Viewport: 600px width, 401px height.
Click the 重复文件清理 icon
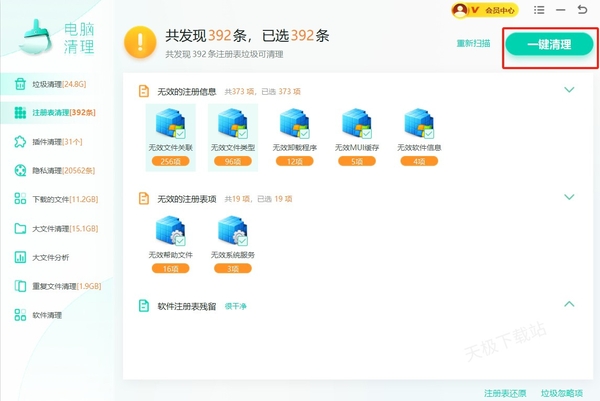pos(20,286)
